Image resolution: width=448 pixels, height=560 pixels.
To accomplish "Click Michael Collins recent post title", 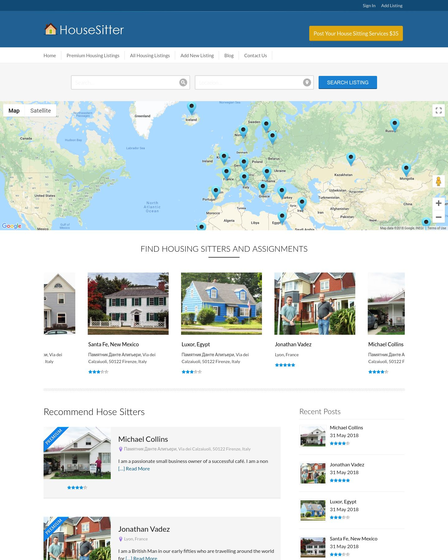I will [x=346, y=428].
